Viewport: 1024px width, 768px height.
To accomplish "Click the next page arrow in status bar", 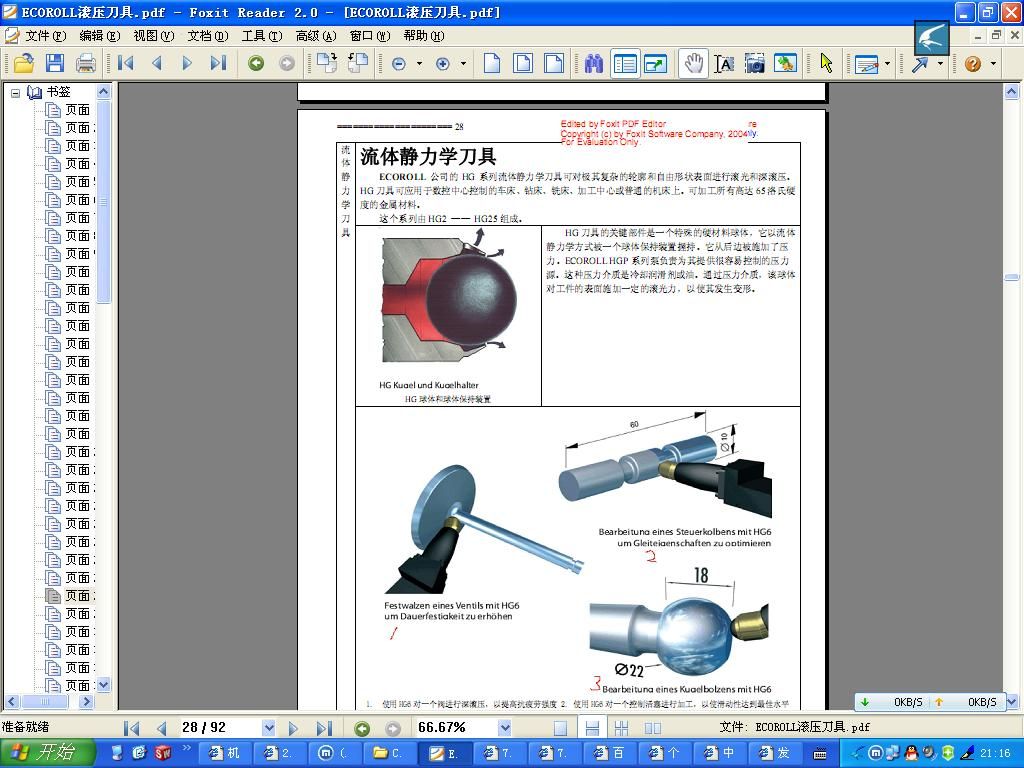I will pos(293,728).
